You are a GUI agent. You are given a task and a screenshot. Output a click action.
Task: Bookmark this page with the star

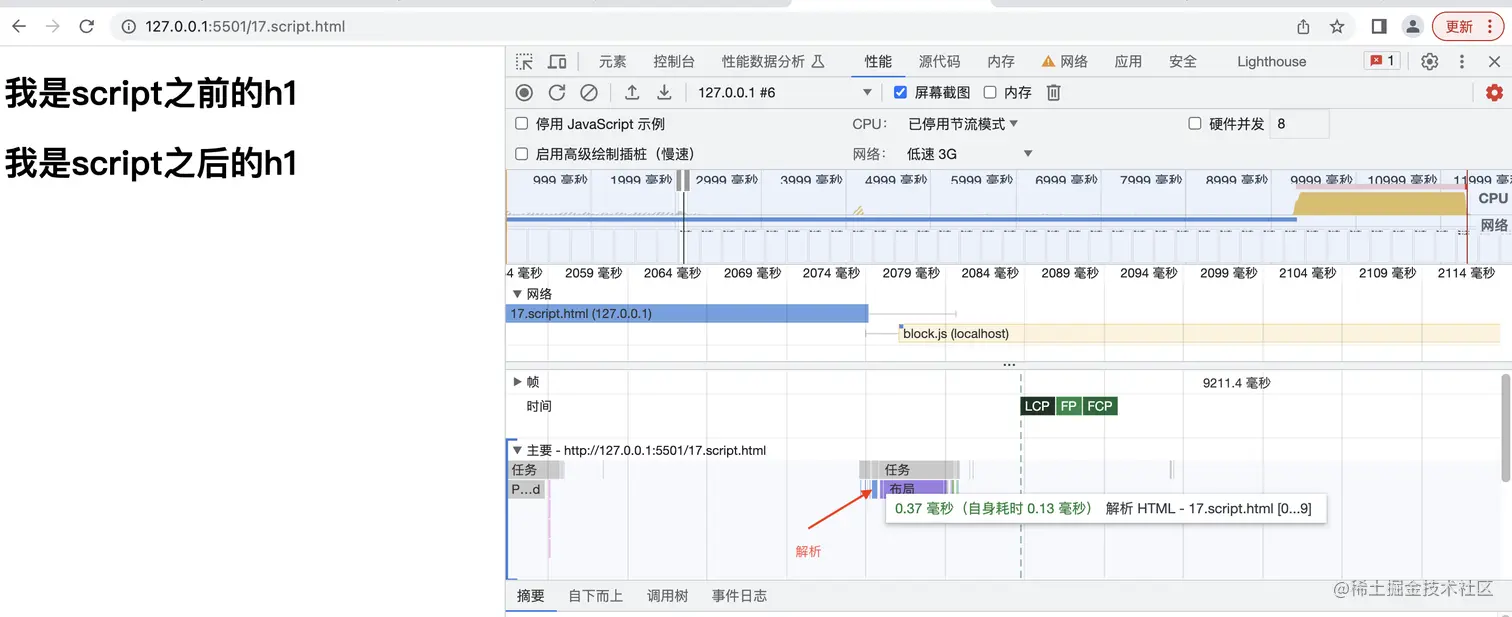1337,26
